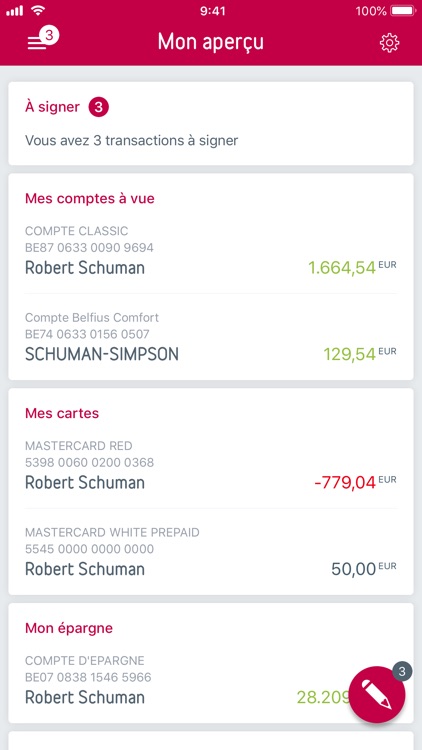
Task: Open the hamburger menu with notification badge
Action: [43, 39]
